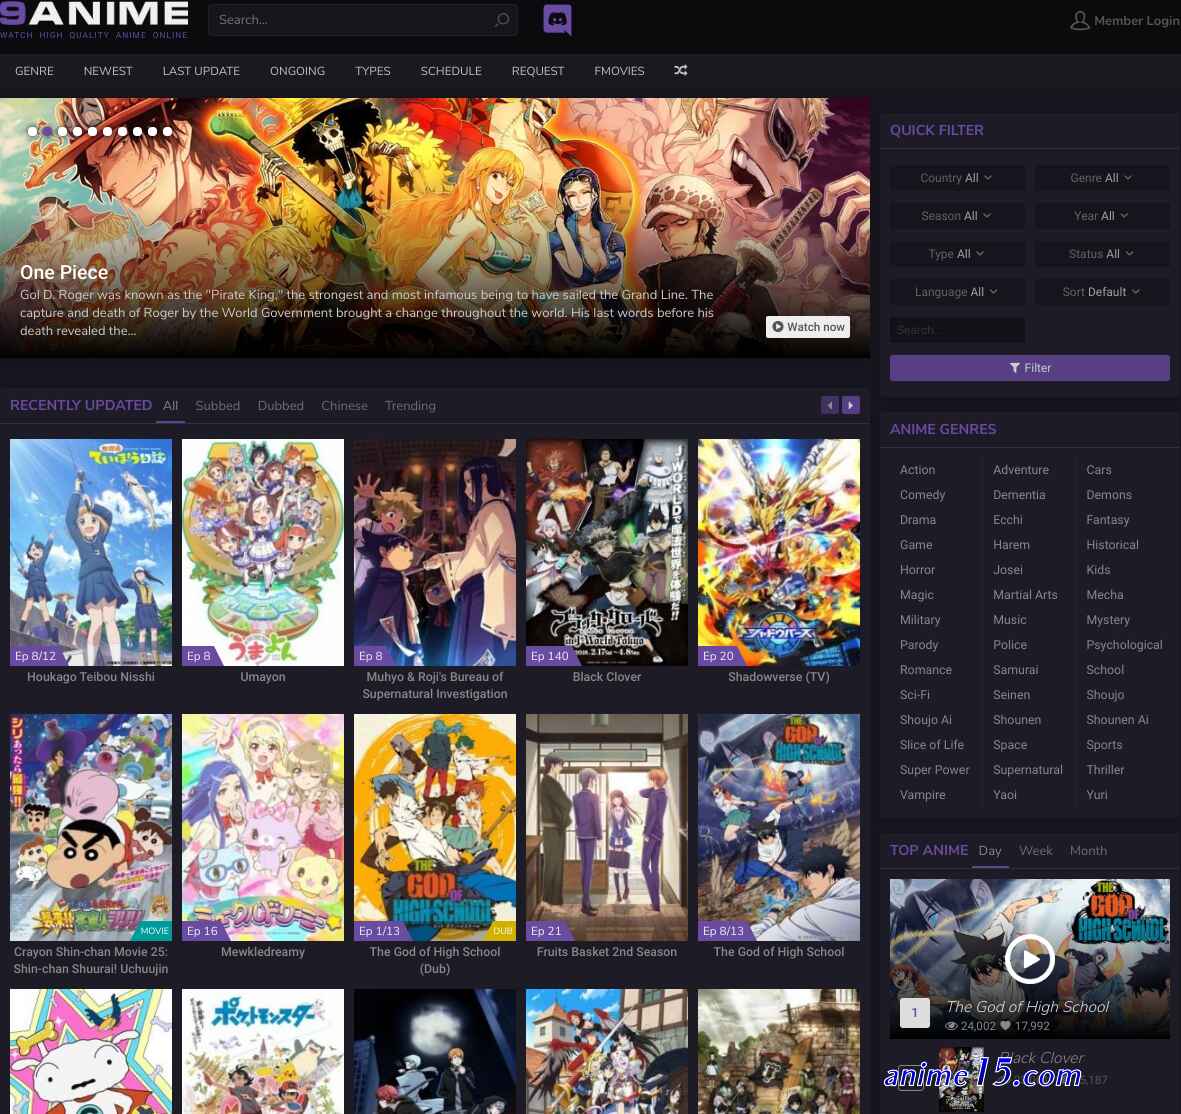The width and height of the screenshot is (1181, 1114).
Task: Open the FMOVIES menu item
Action: click(x=619, y=71)
